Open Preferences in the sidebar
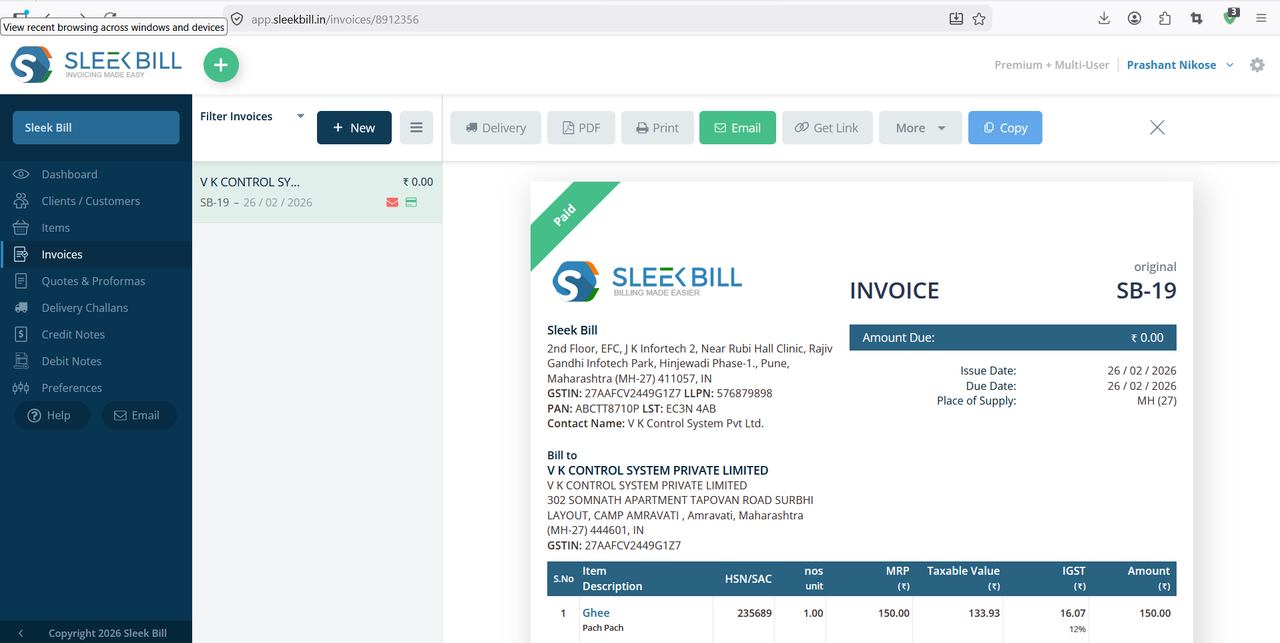 [x=71, y=388]
